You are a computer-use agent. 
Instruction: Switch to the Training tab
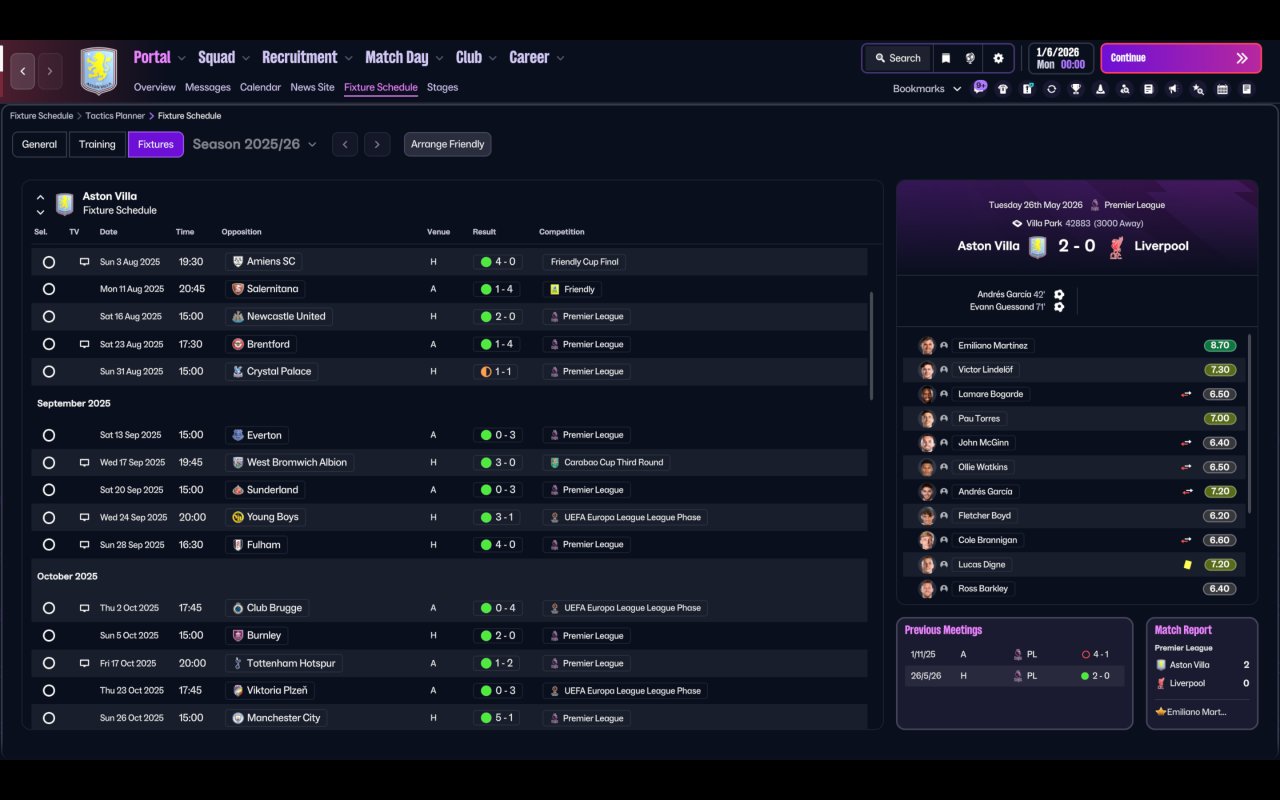(x=97, y=144)
